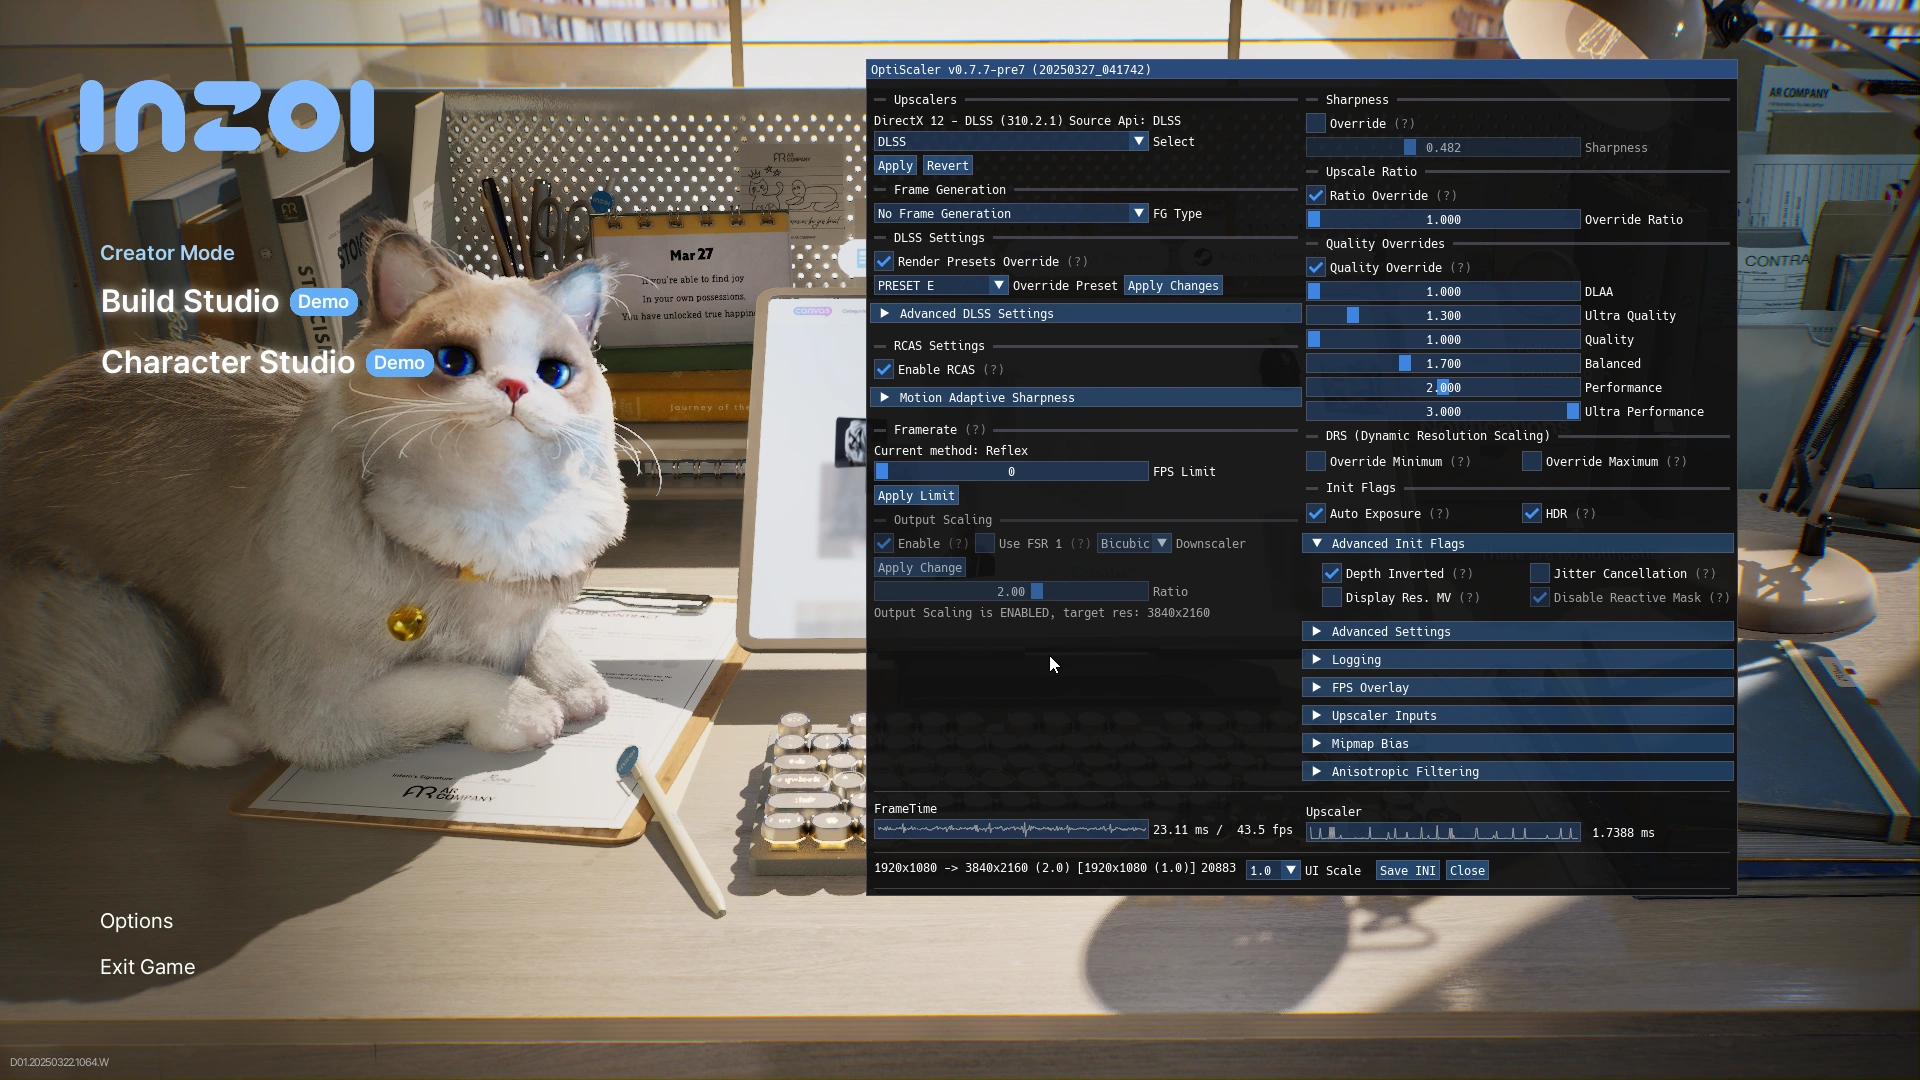Expand Anisotropic Filtering section
This screenshot has height=1080, width=1920.
point(1518,772)
